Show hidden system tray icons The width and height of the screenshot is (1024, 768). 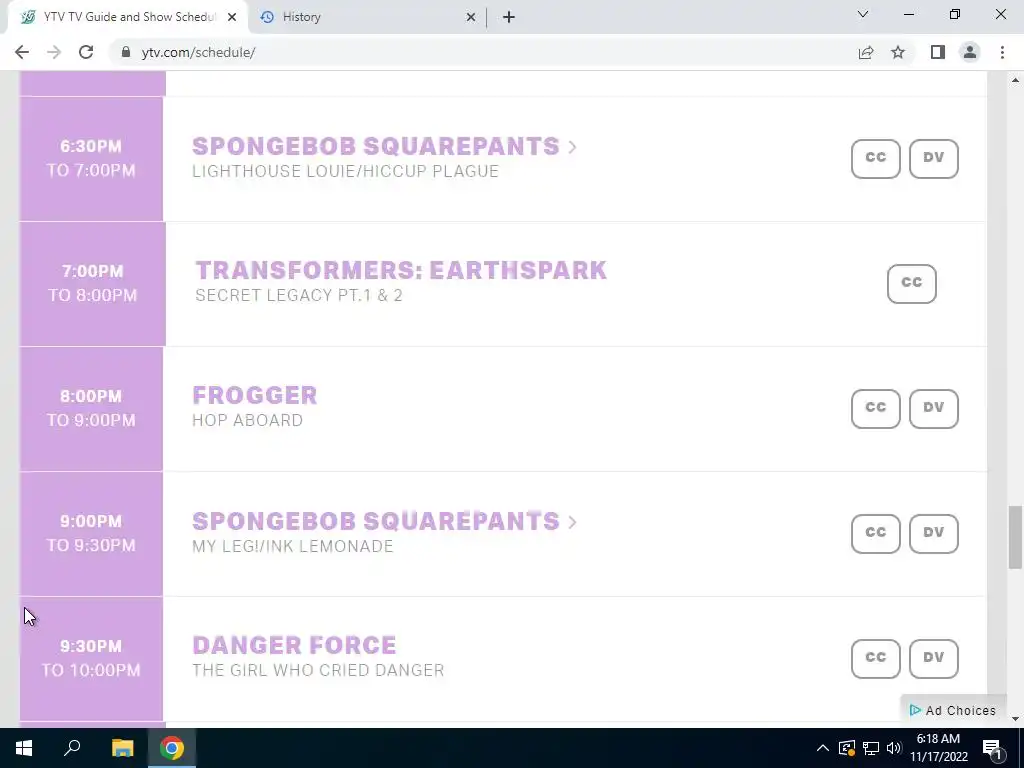coord(823,748)
